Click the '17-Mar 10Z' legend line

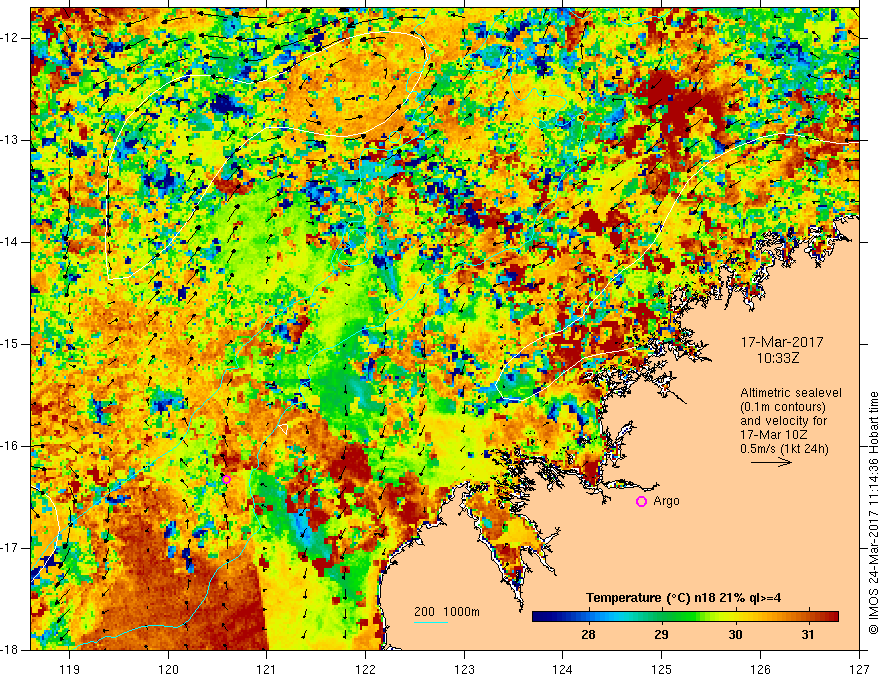pos(772,435)
